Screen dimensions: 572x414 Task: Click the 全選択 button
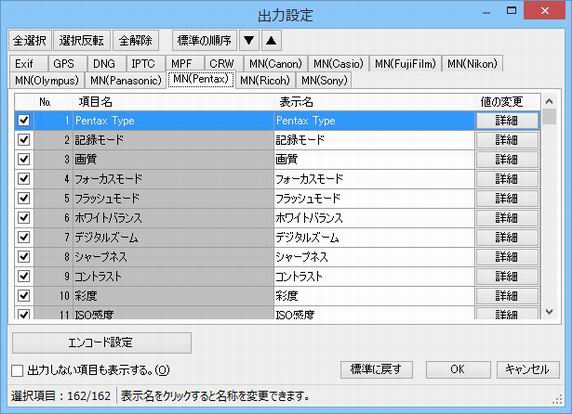(x=30, y=40)
